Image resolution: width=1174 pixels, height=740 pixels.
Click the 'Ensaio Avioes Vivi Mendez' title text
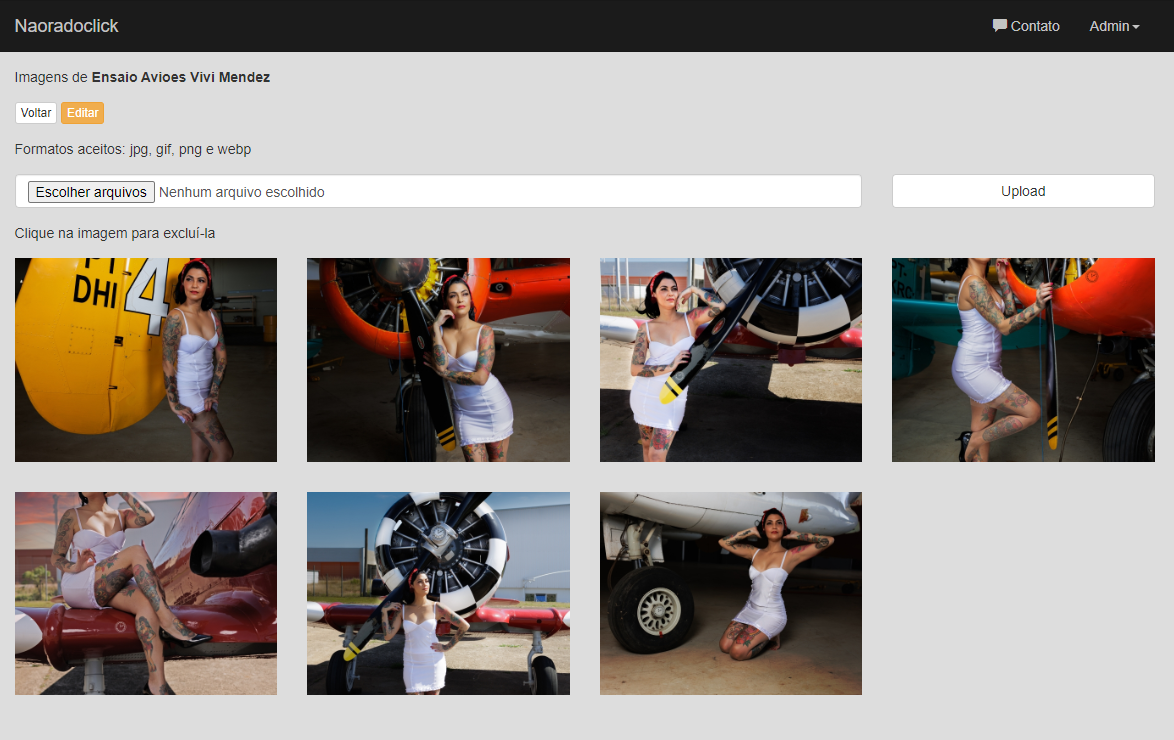(180, 77)
